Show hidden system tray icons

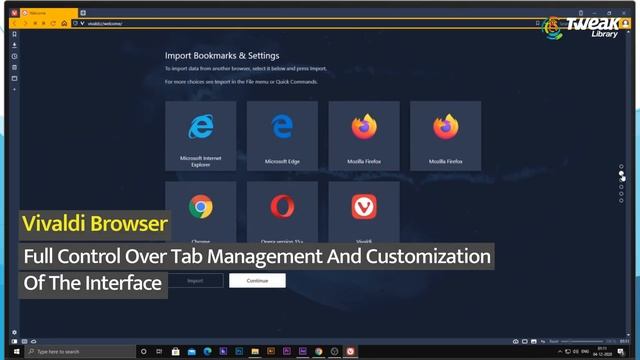[x=560, y=351]
